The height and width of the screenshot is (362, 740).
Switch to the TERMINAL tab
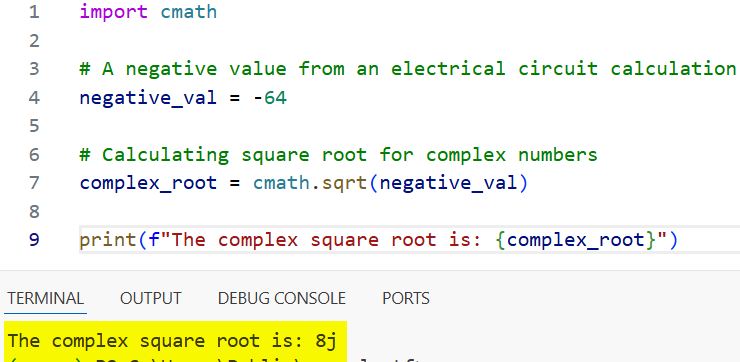click(x=46, y=298)
